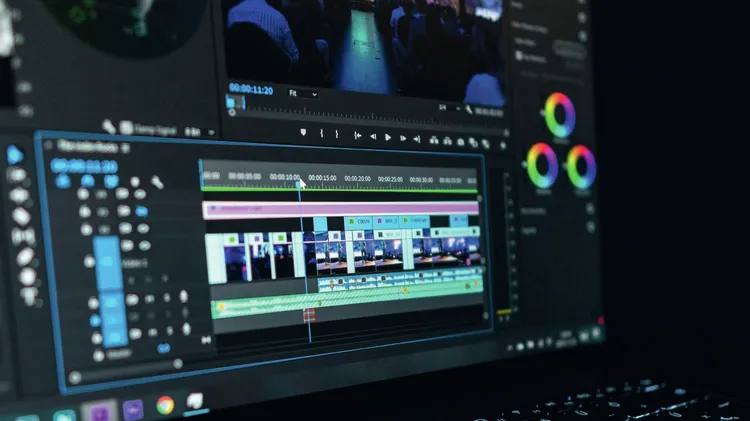Toggle Snap in the timeline

[x=88, y=181]
